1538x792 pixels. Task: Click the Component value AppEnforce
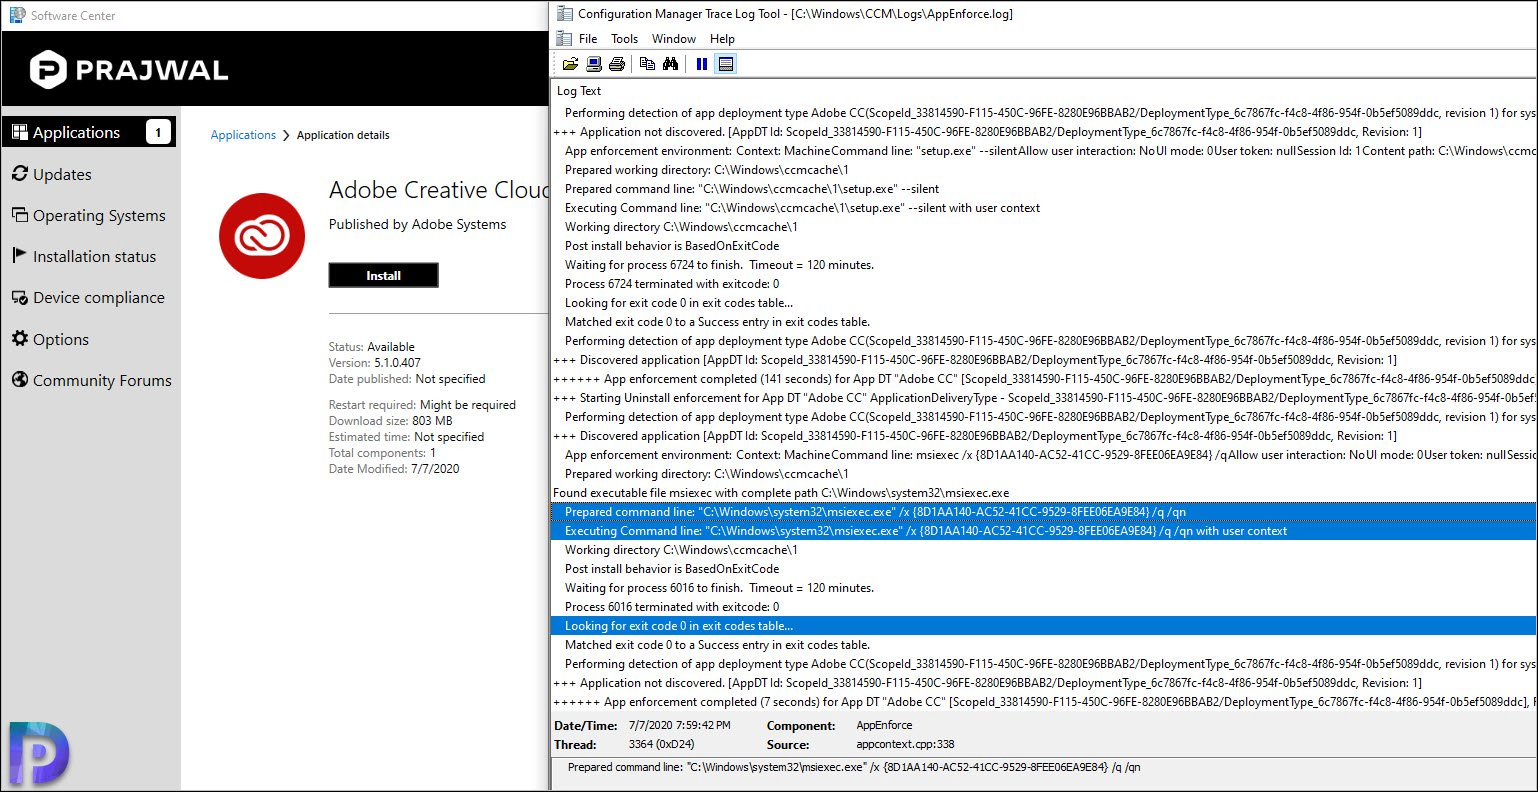885,725
